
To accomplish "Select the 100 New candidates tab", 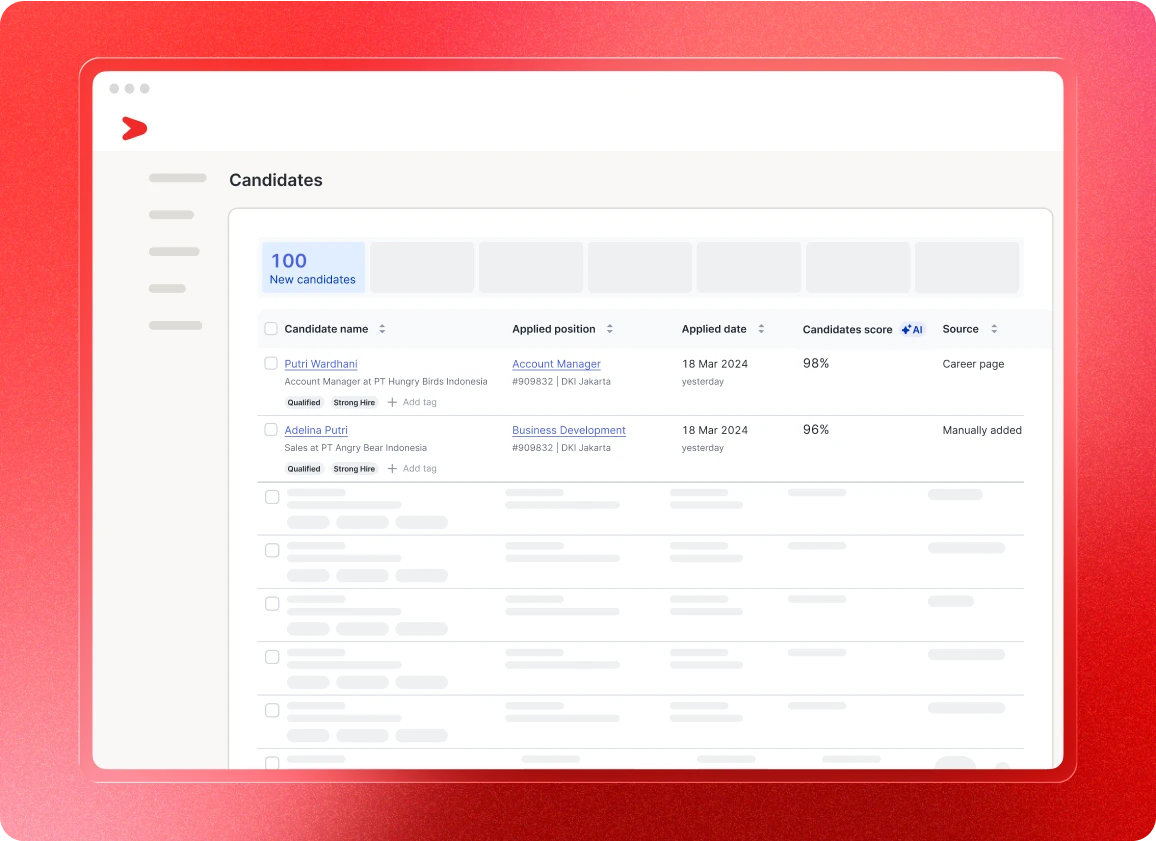I will point(313,268).
